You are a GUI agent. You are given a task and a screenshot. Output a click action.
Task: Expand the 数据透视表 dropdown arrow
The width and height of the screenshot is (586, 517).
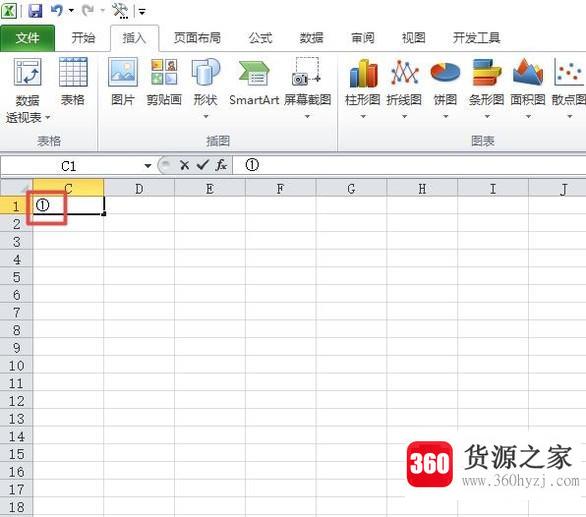pos(47,117)
